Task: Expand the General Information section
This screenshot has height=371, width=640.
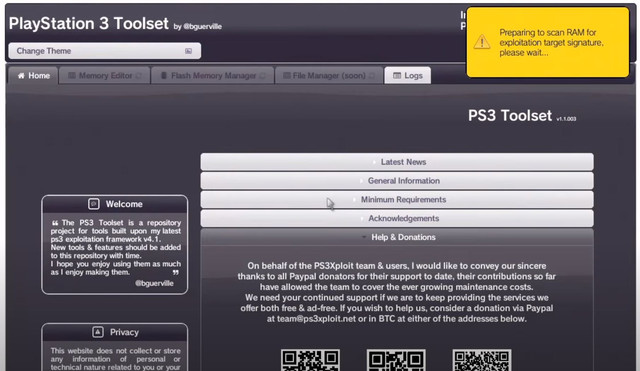Action: click(x=397, y=181)
